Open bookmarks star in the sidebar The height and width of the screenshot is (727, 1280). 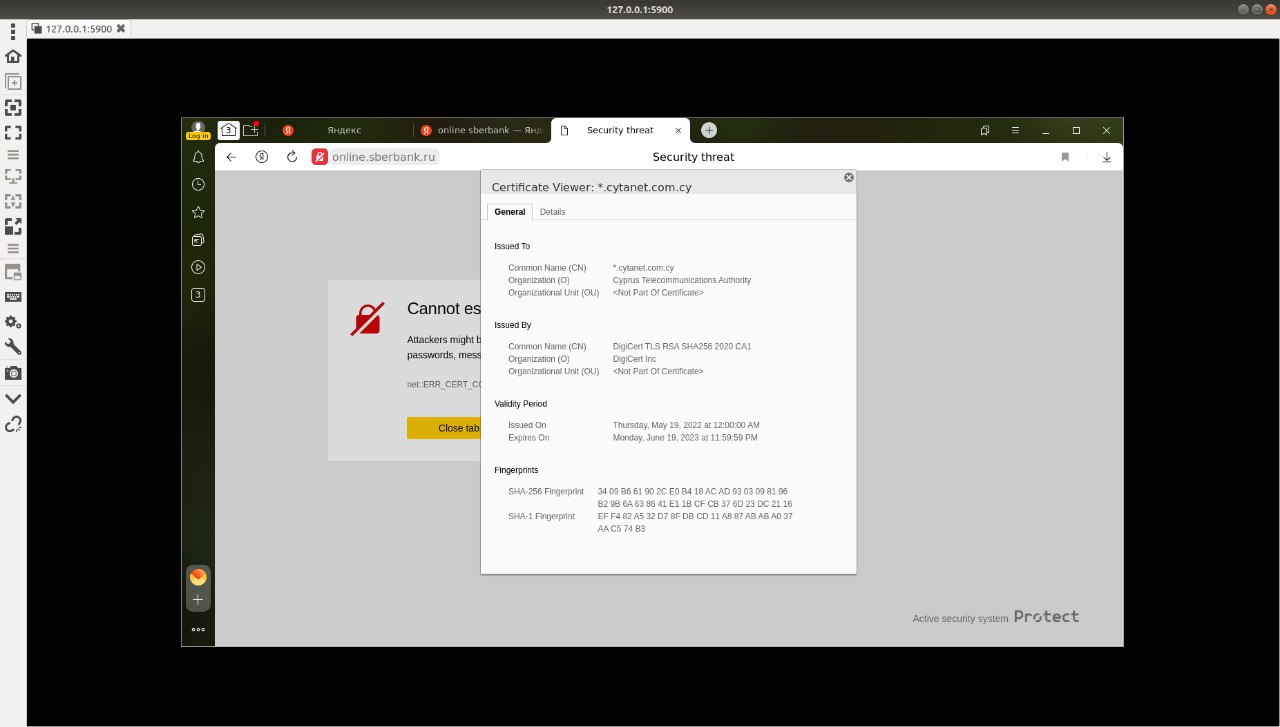tap(198, 212)
